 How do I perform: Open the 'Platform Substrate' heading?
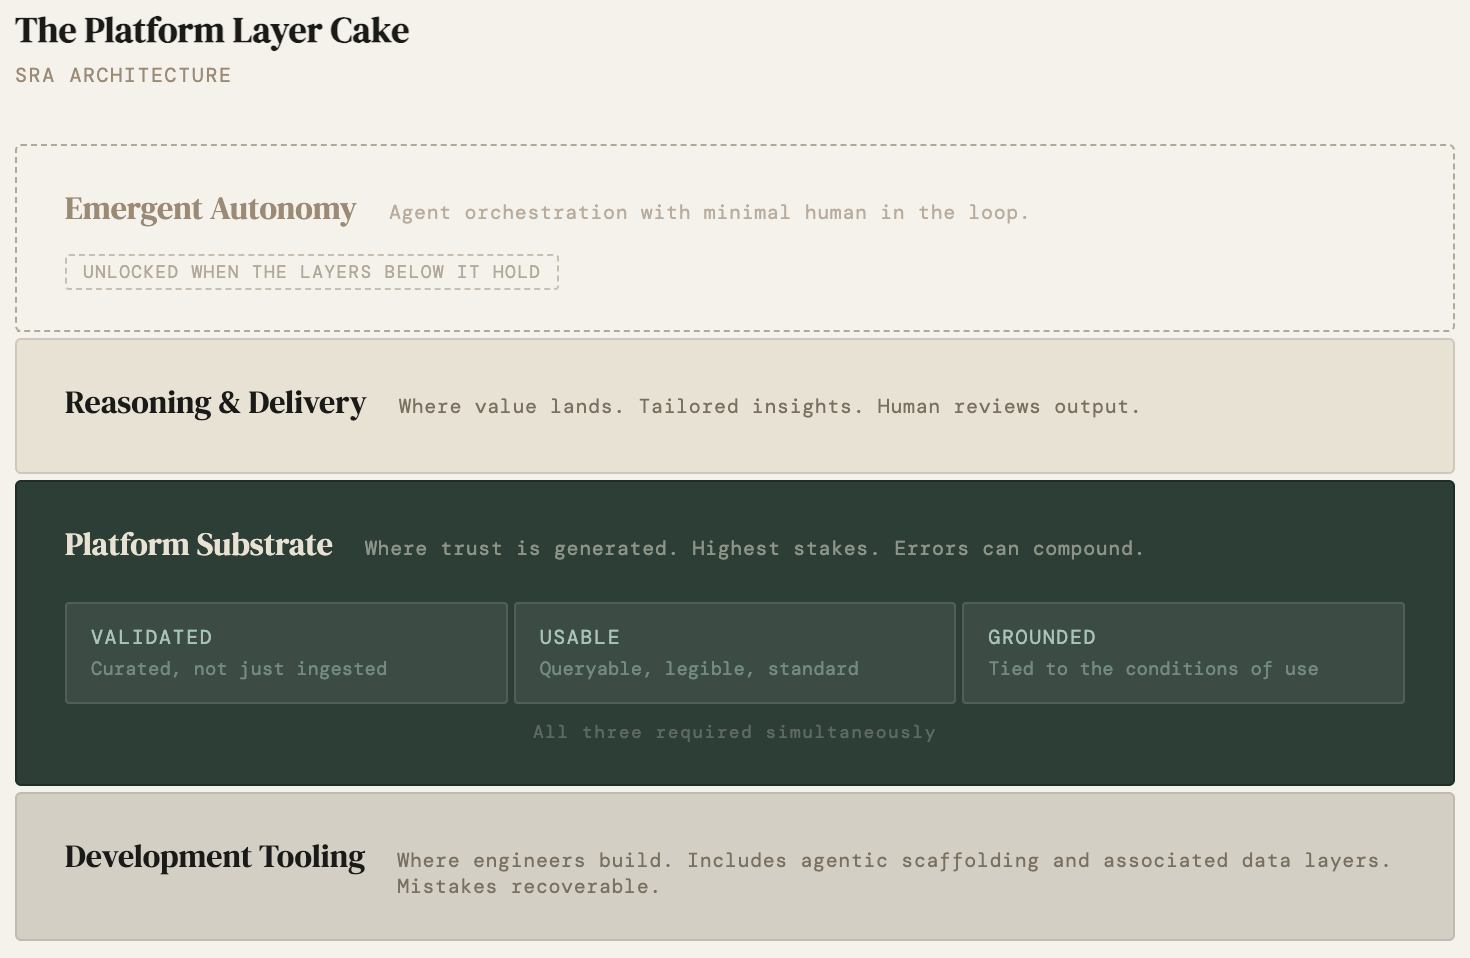[198, 545]
